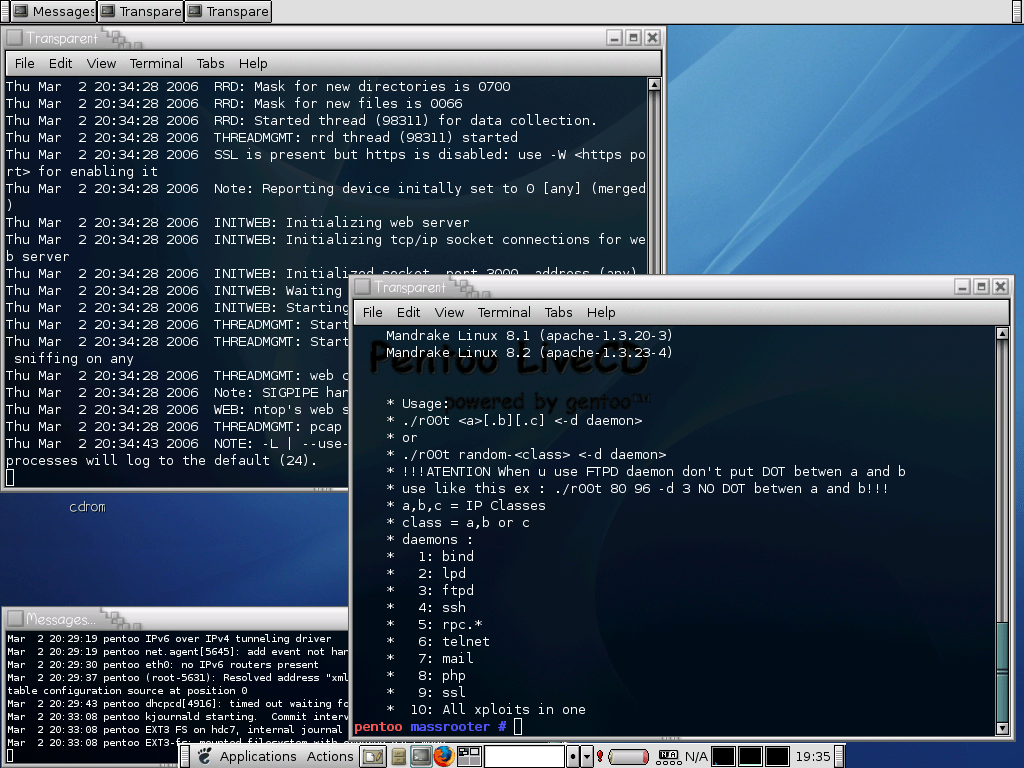The image size is (1024, 768).
Task: Open Tabs menu in ntop terminal window
Action: click(210, 63)
